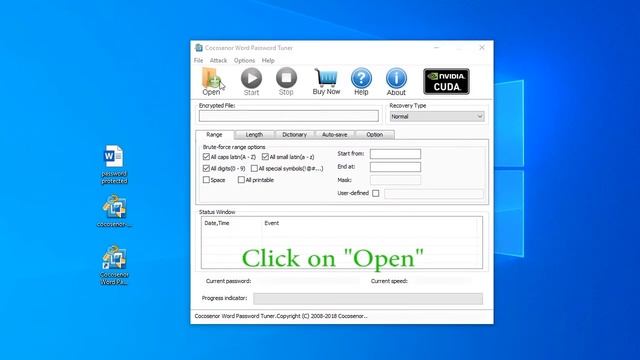The width and height of the screenshot is (640, 360).
Task: Switch to the Dictionary tab
Action: [294, 135]
